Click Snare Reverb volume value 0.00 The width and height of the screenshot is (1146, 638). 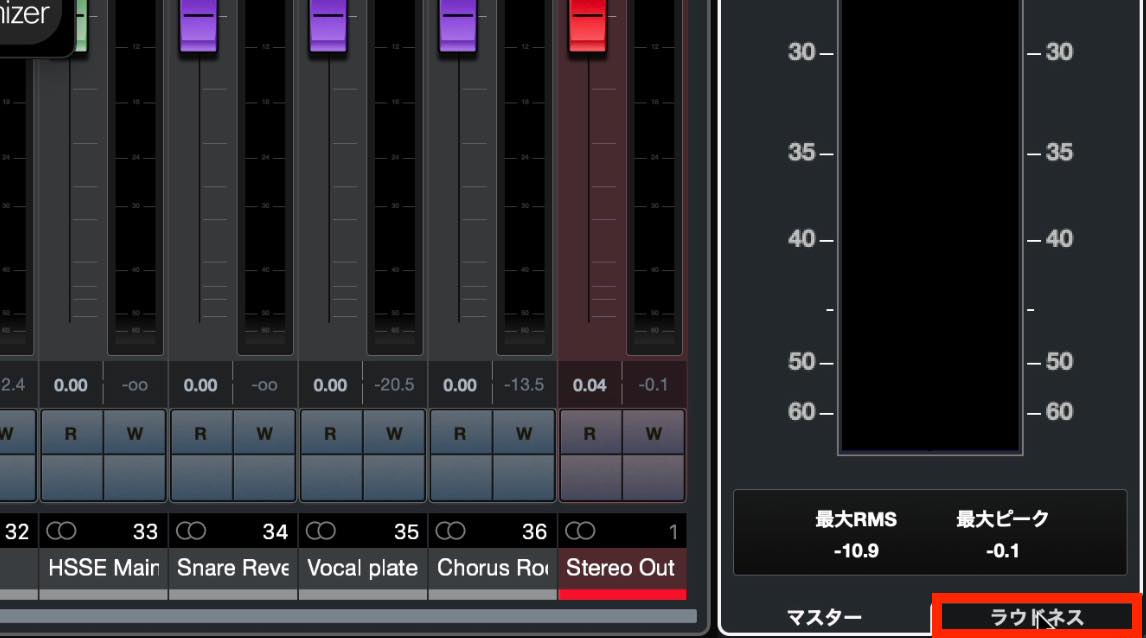pyautogui.click(x=201, y=385)
